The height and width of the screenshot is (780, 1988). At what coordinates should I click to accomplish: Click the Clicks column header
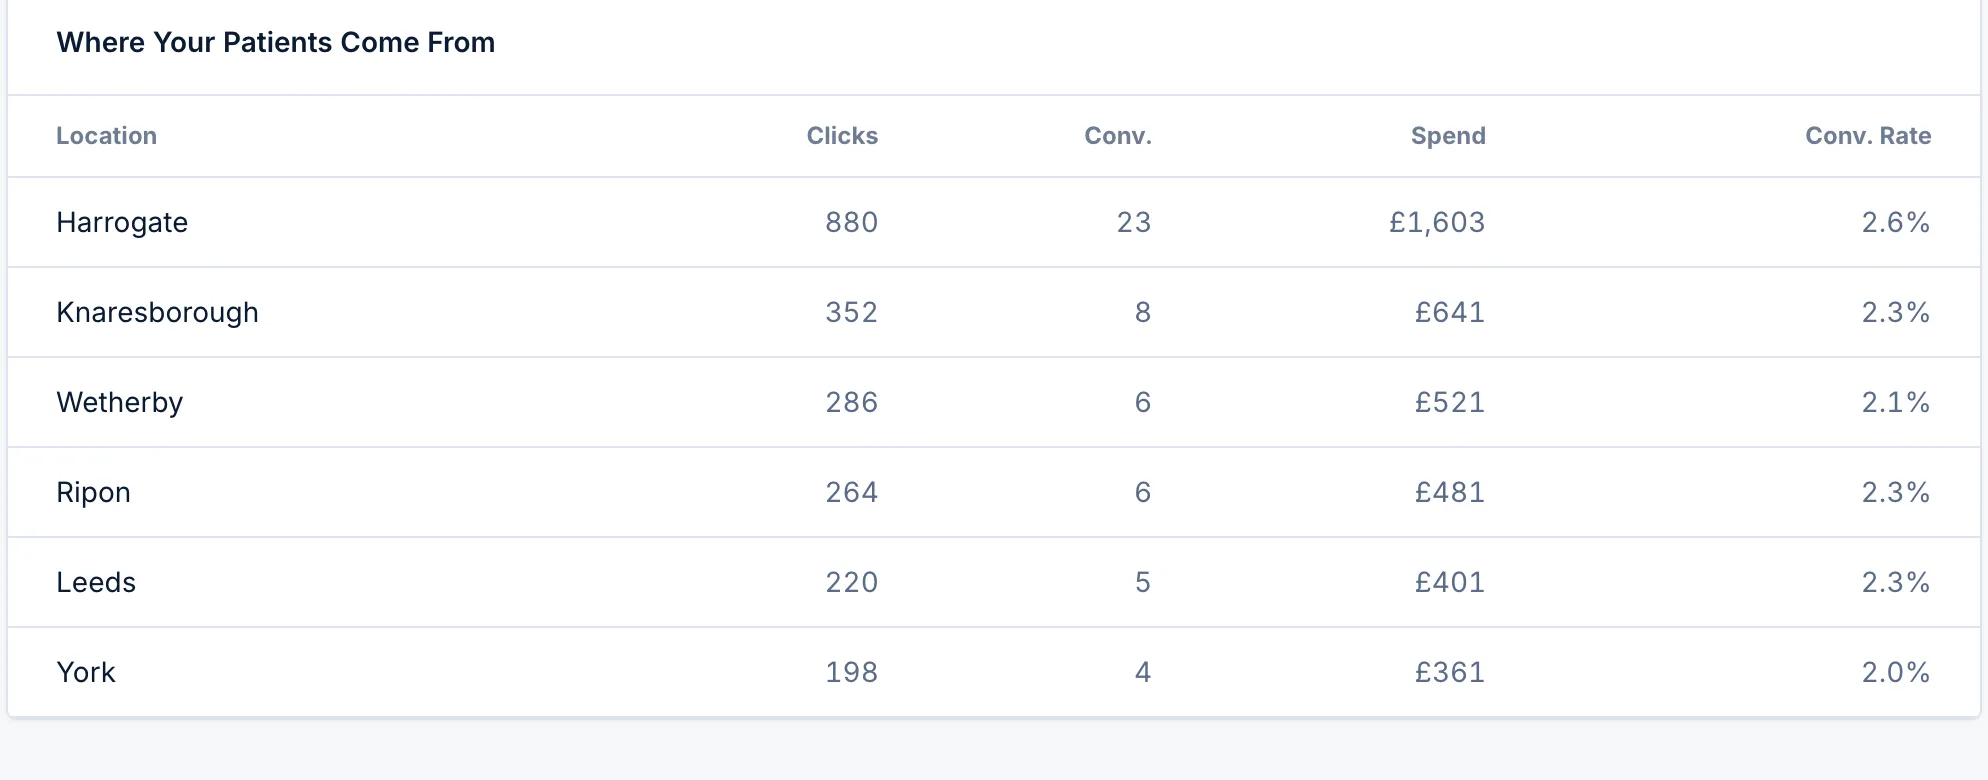coord(842,136)
